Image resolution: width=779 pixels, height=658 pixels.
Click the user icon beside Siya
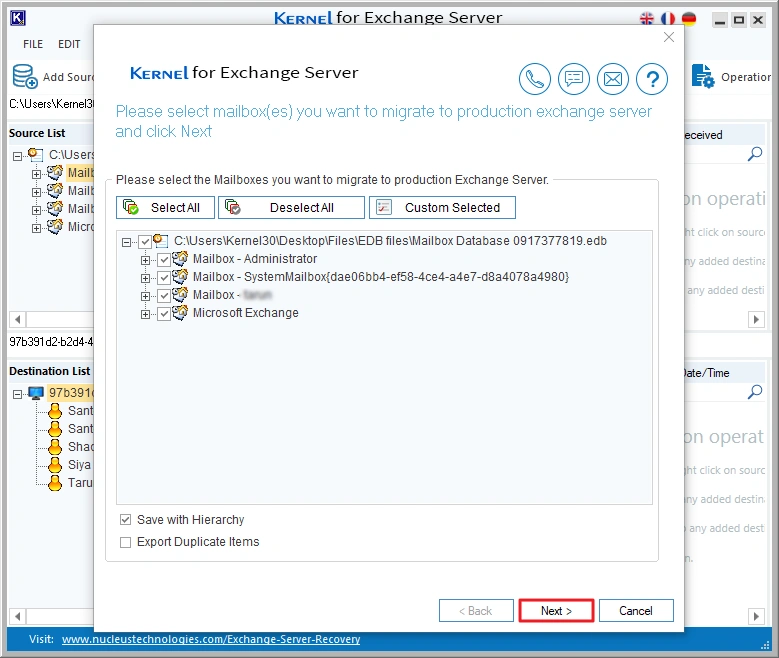[55, 465]
